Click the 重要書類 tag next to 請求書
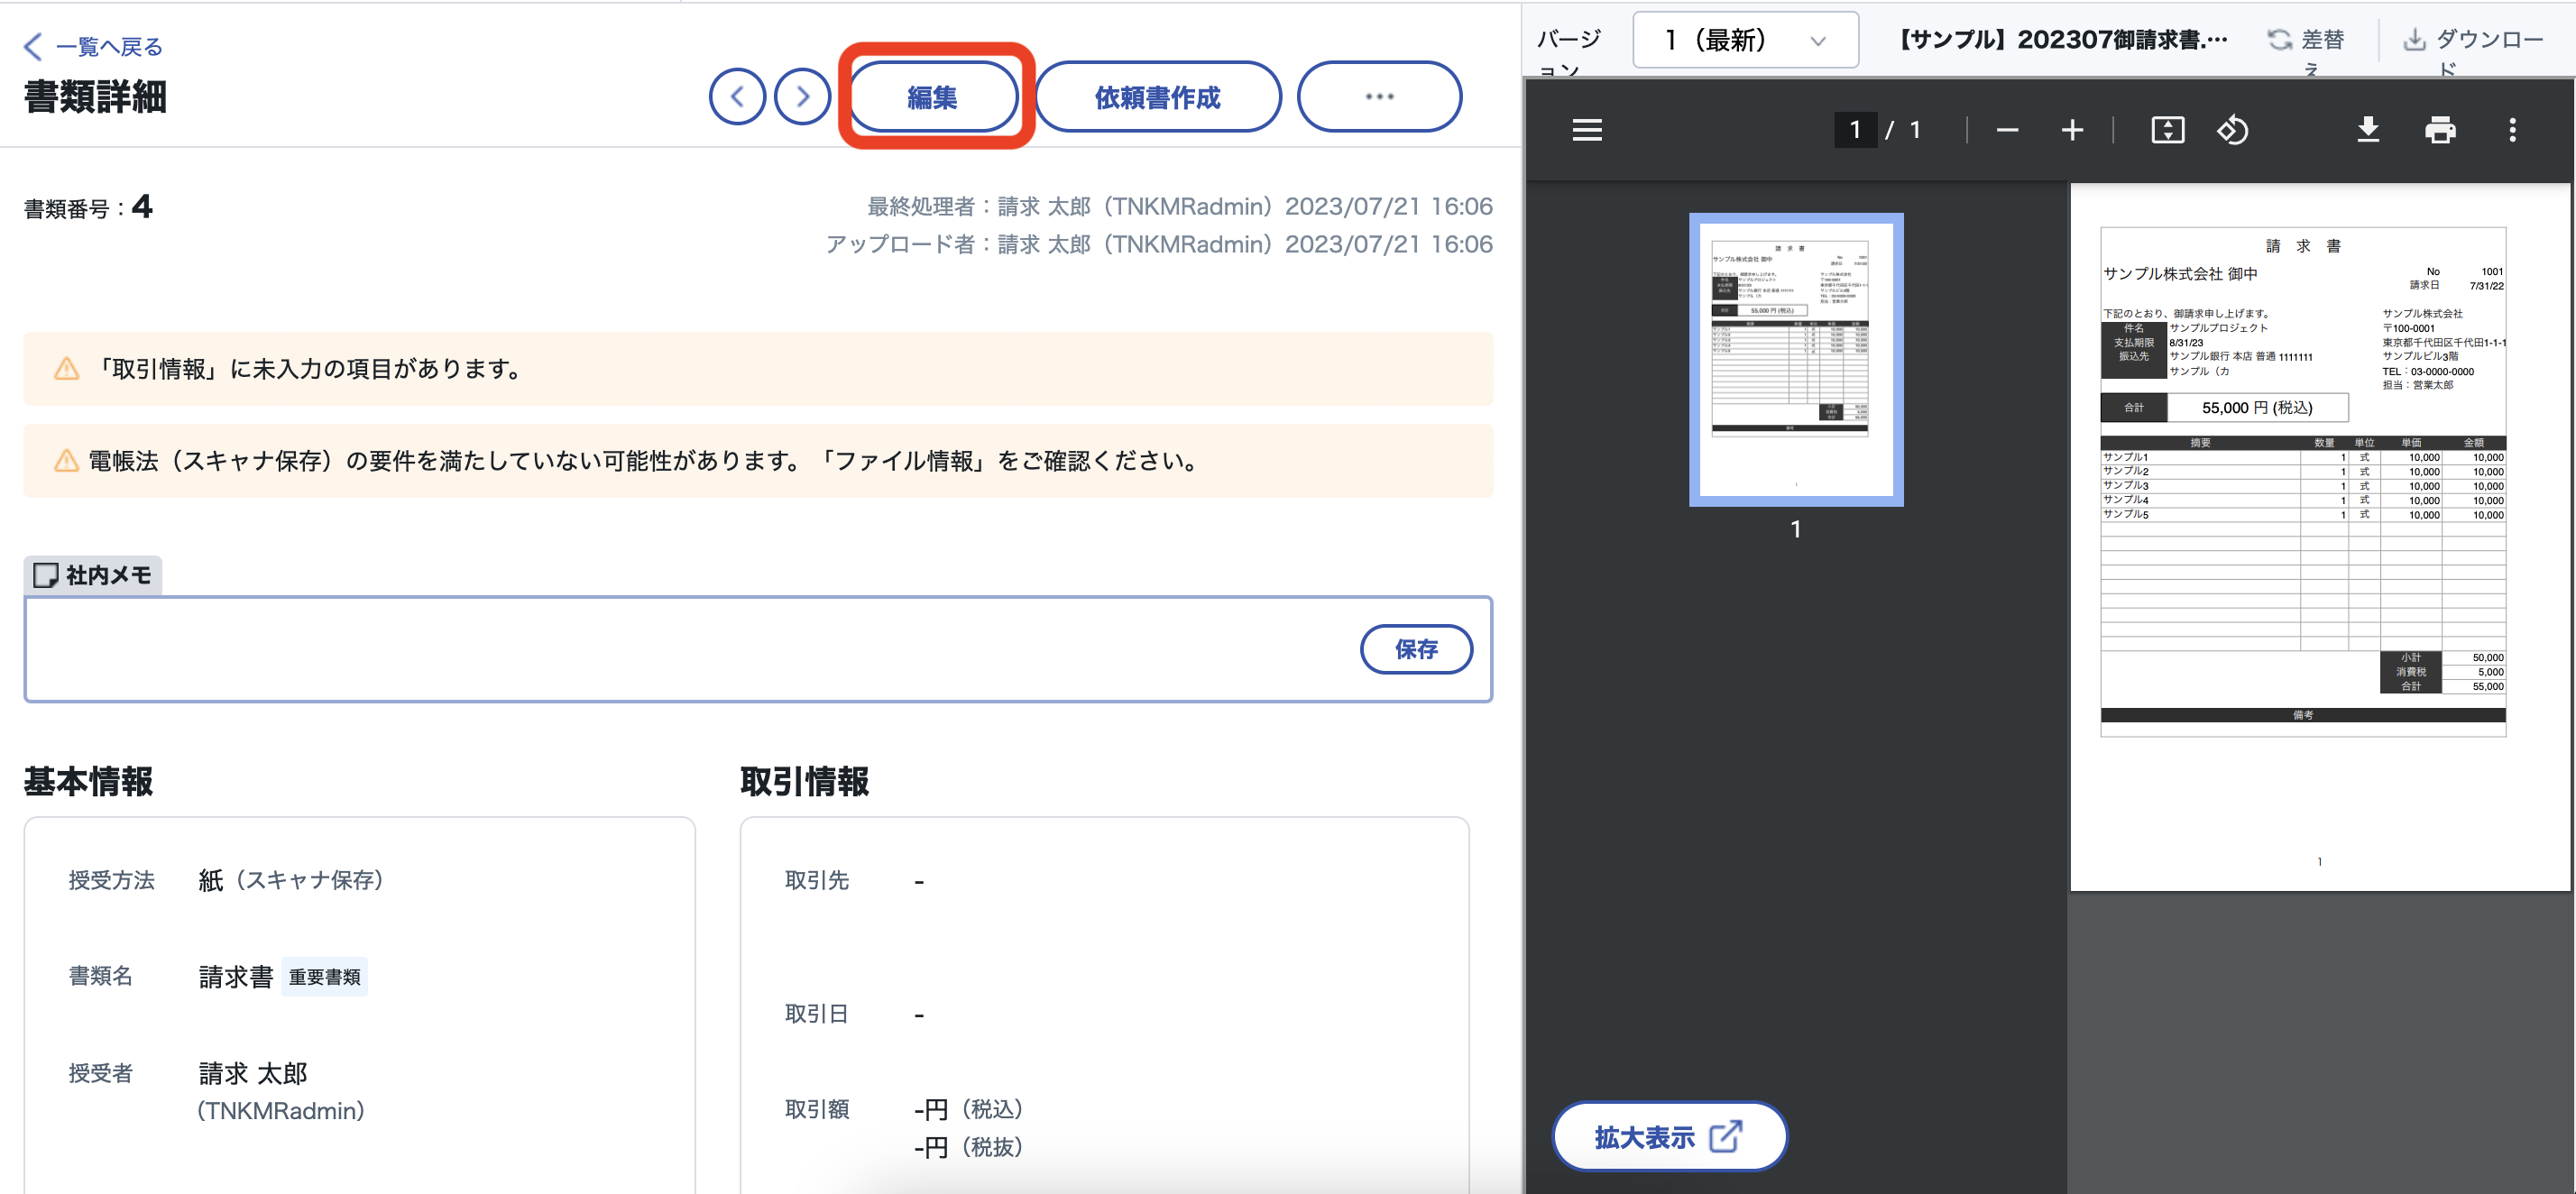Viewport: 2576px width, 1194px height. (324, 976)
